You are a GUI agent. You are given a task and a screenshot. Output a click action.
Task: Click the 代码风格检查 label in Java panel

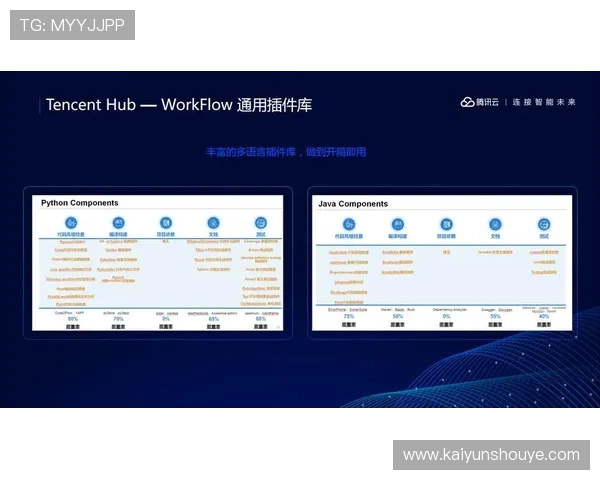click(349, 236)
